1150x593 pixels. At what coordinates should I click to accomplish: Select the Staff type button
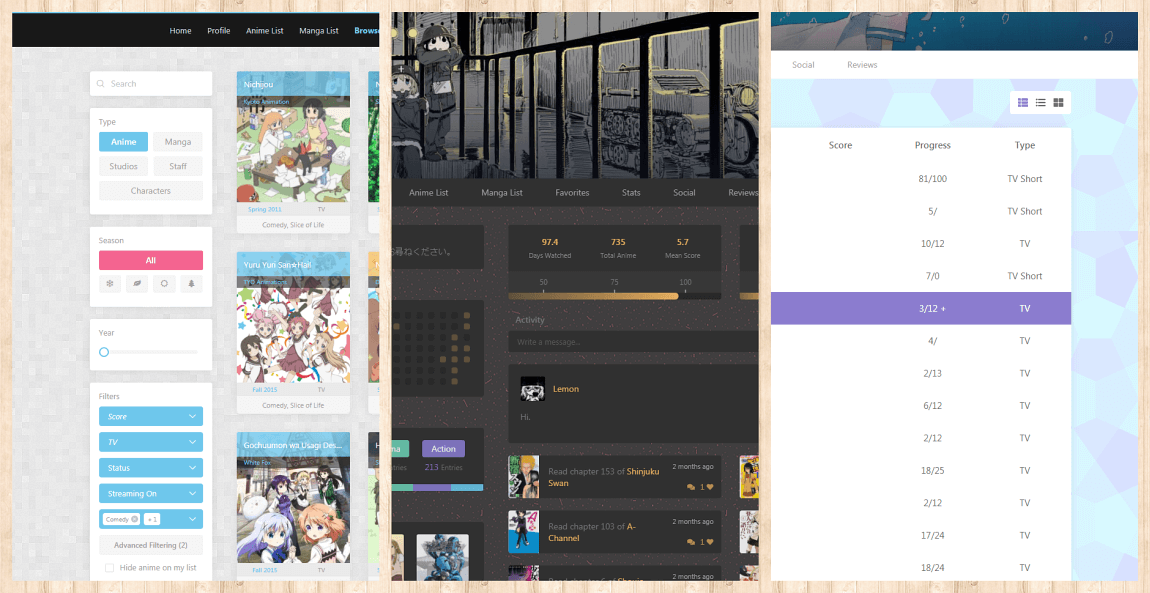(x=178, y=166)
